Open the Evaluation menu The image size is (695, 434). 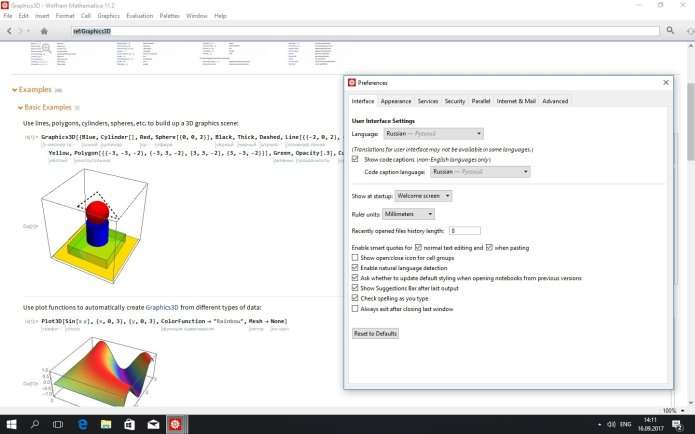140,16
